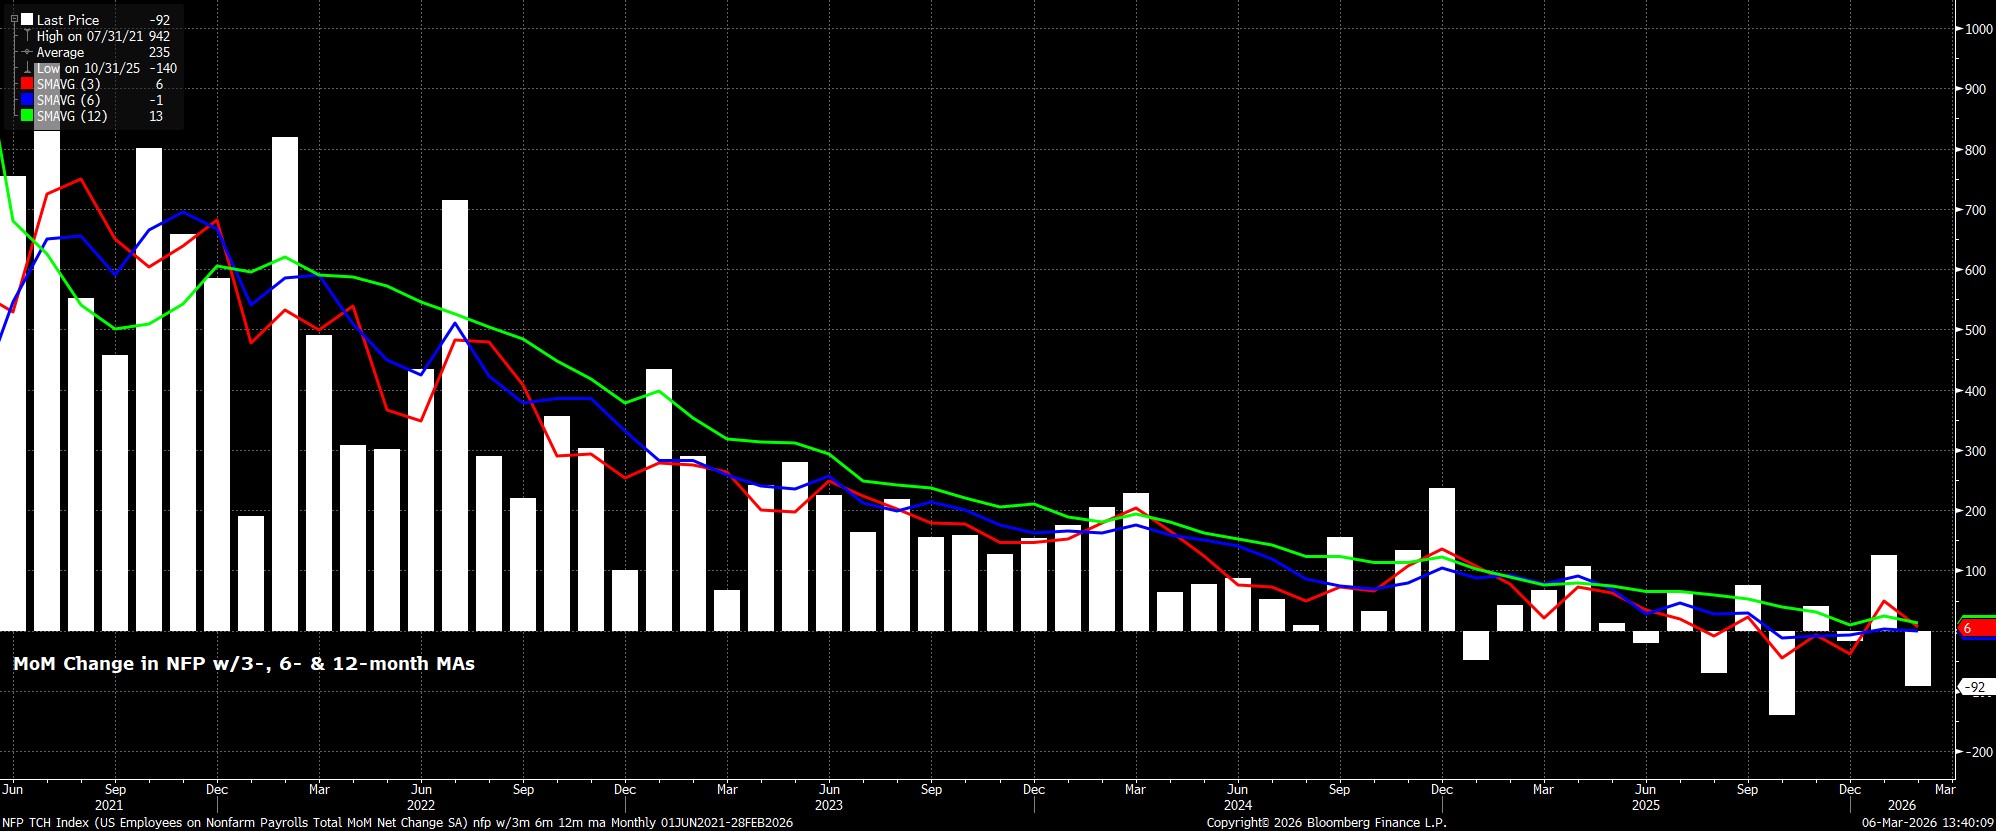Click the 06-Mar-2026 timestamp at bottom right
This screenshot has height=831, width=1996.
point(1927,822)
